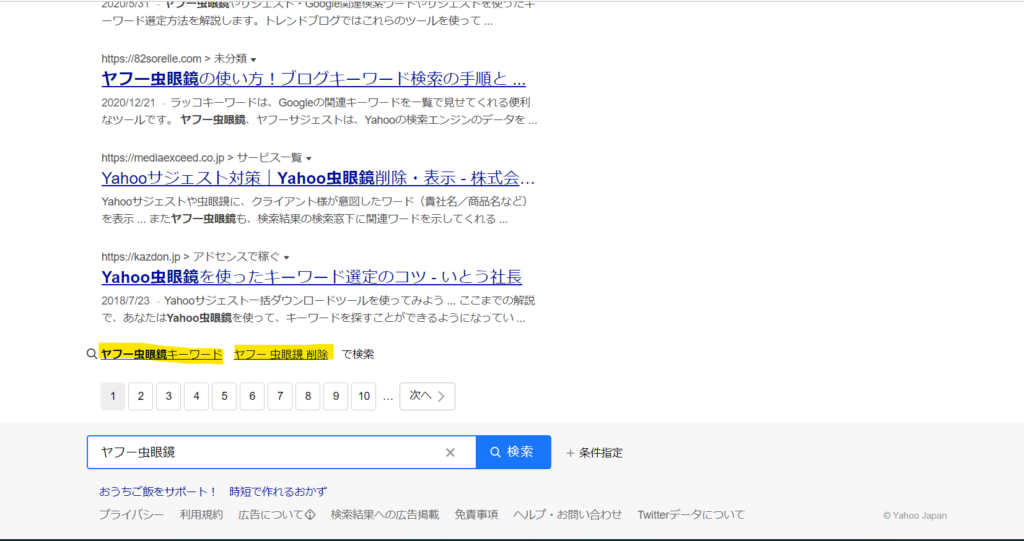Open 検索結果への広告掲載 footer link
1024x541 pixels.
pos(385,515)
